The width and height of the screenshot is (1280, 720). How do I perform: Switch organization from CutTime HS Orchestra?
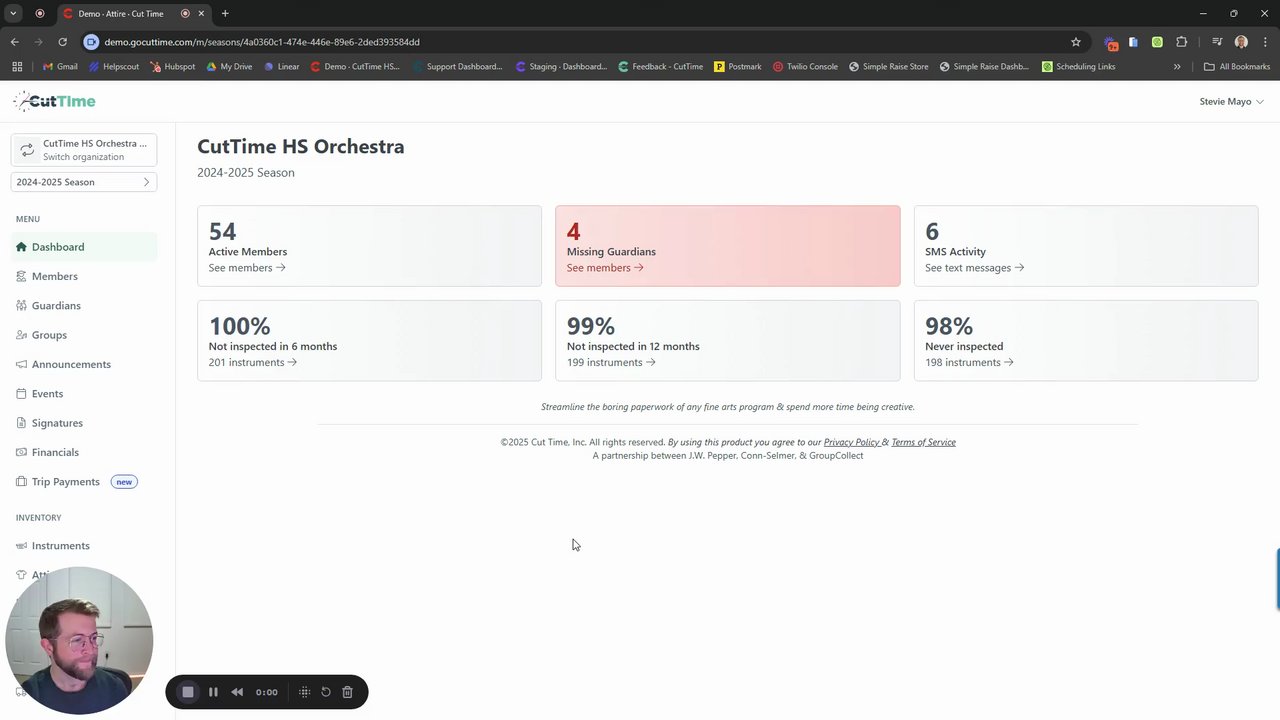(84, 150)
